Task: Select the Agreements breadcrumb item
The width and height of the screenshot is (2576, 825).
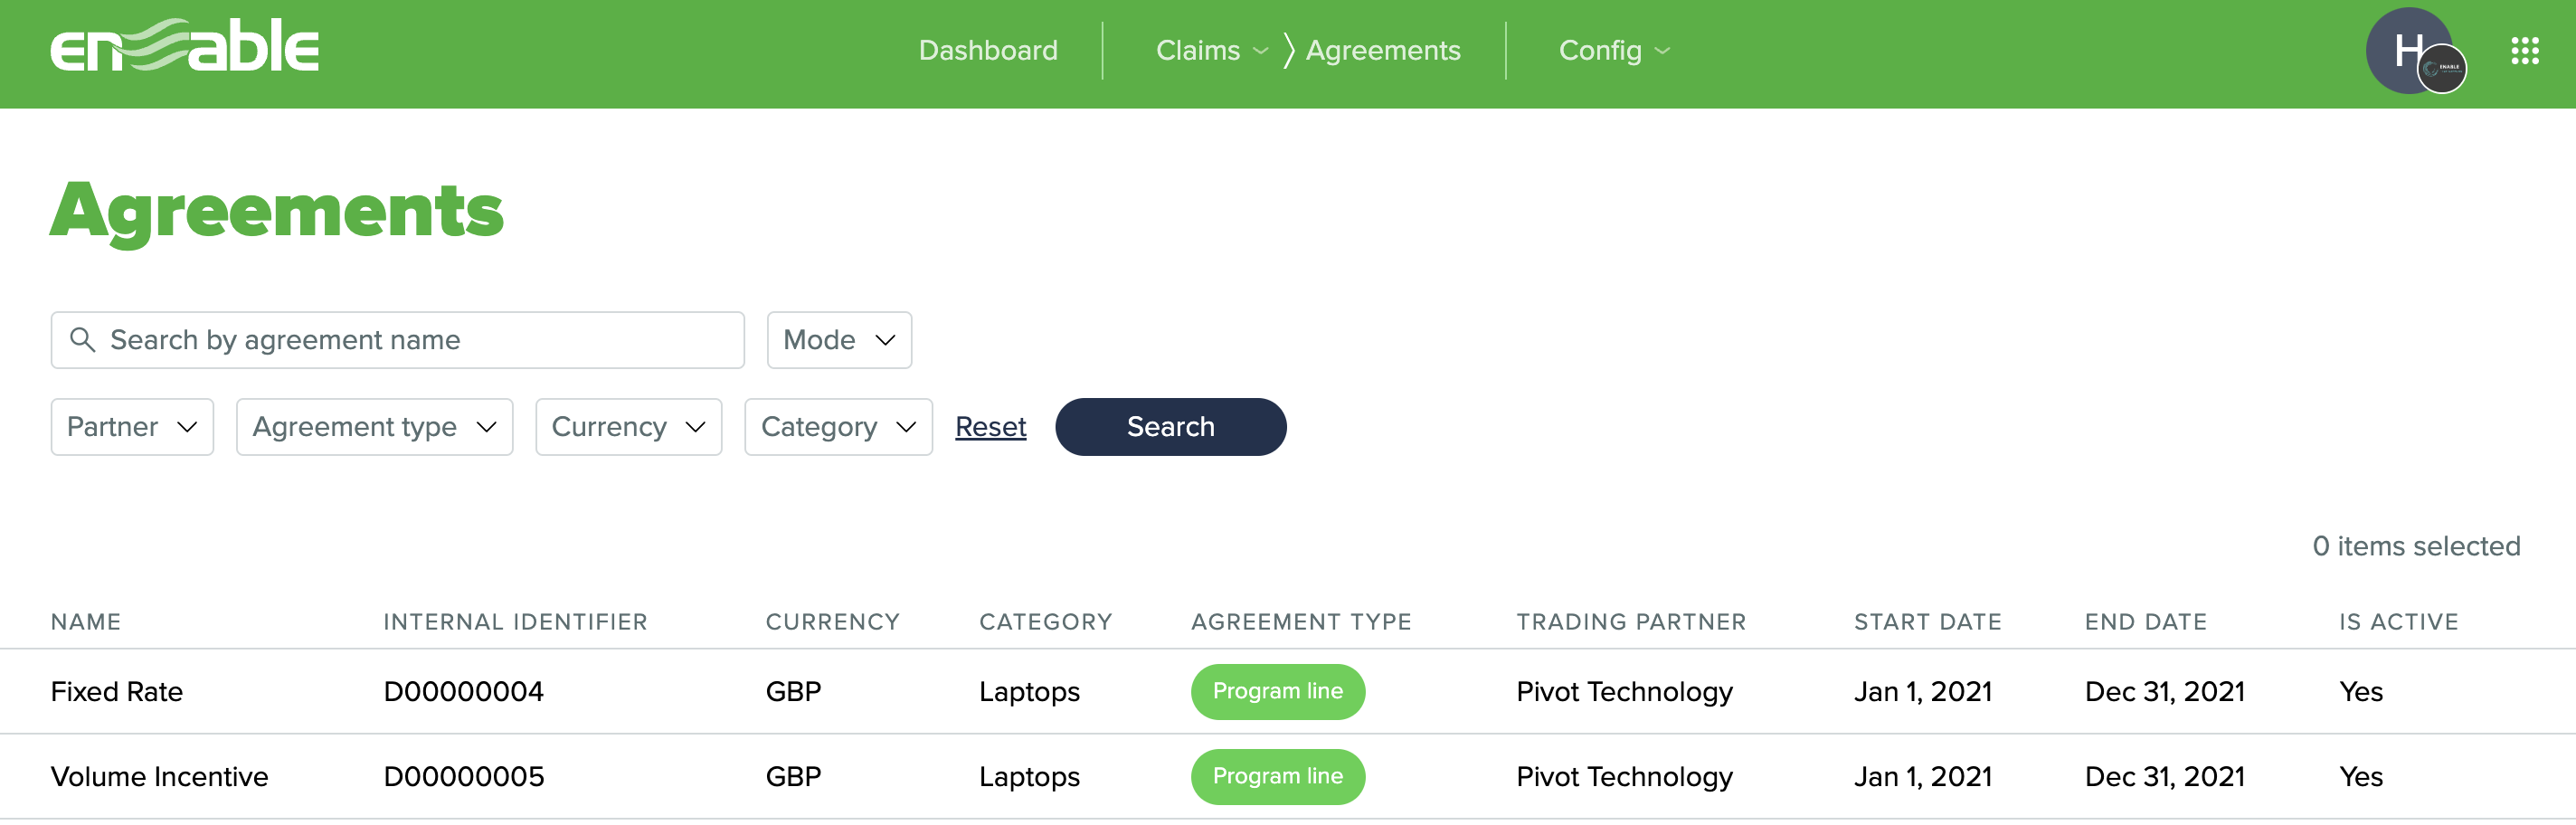Action: 1384,50
